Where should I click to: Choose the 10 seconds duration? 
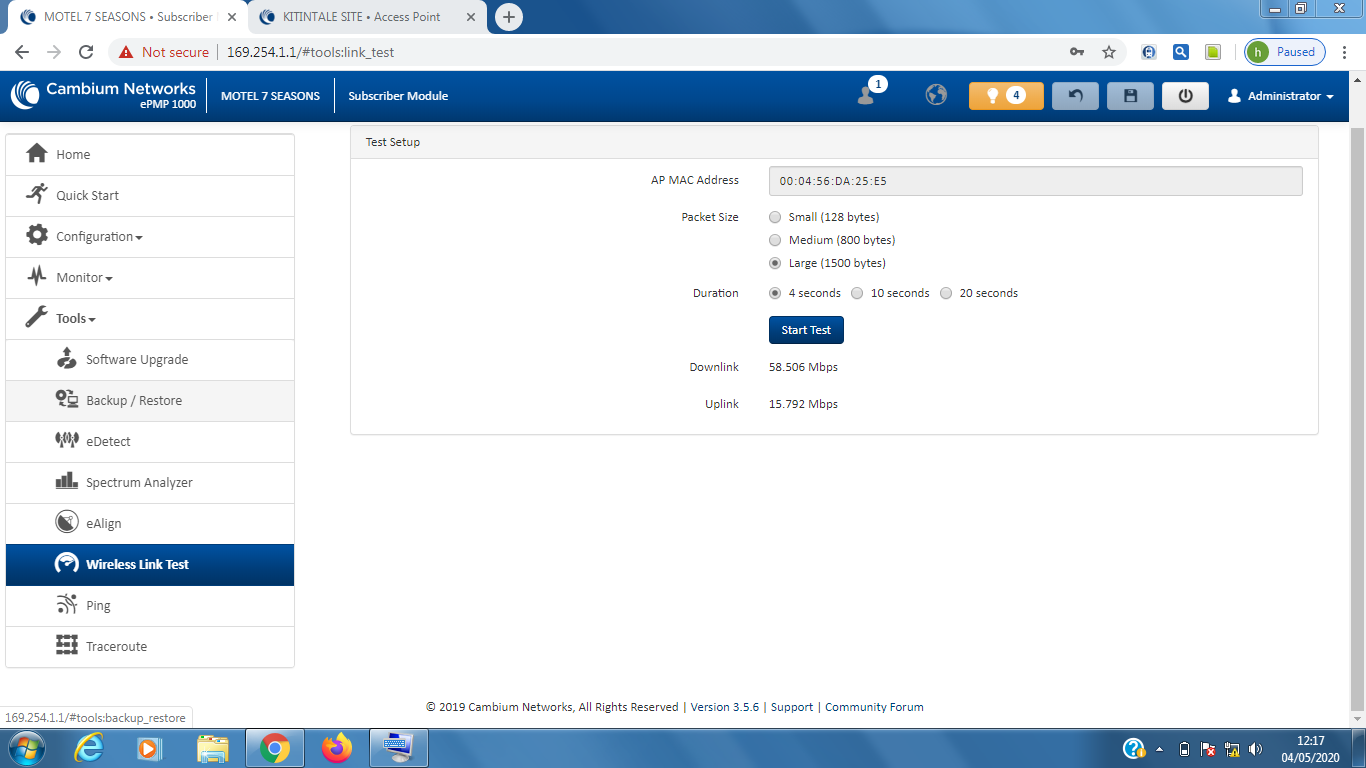pos(857,293)
